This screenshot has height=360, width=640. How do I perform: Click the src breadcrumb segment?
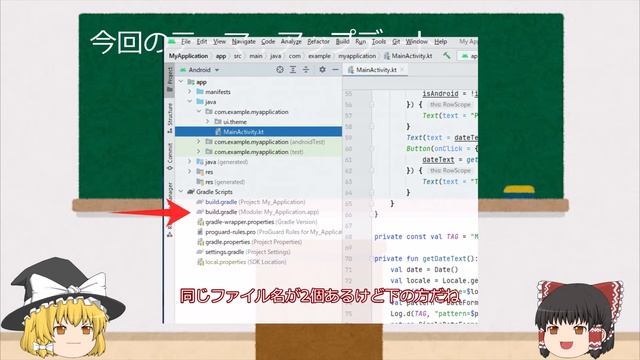coord(238,56)
